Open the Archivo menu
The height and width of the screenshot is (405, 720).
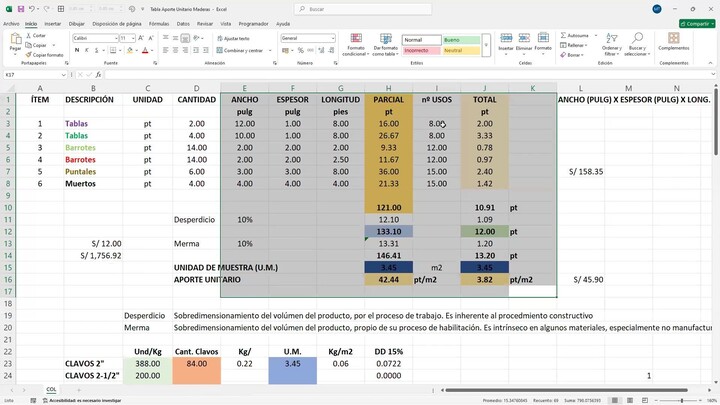pos(11,23)
